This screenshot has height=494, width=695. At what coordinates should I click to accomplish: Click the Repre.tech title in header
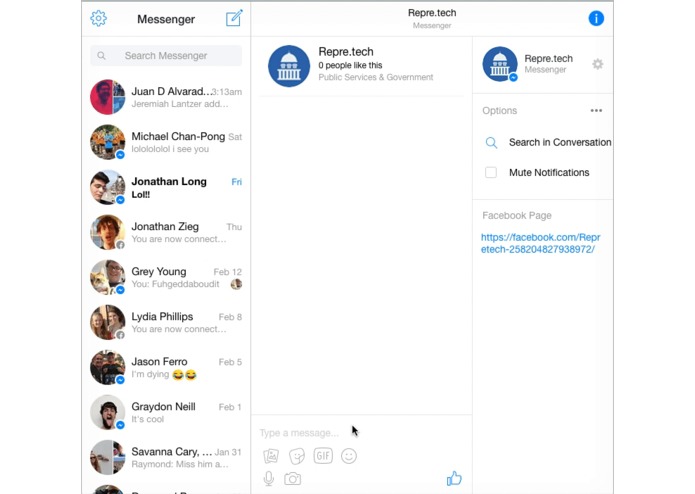point(432,13)
